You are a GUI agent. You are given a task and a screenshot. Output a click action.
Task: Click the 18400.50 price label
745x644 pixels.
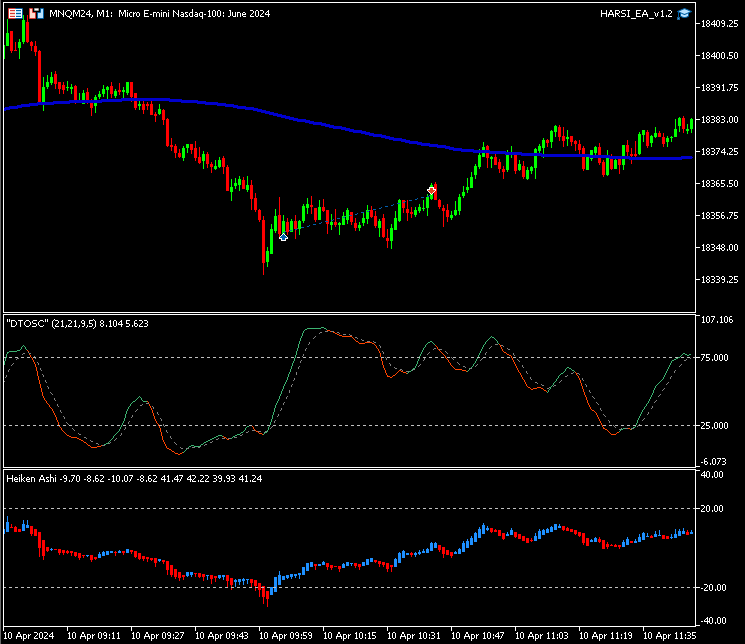[719, 56]
